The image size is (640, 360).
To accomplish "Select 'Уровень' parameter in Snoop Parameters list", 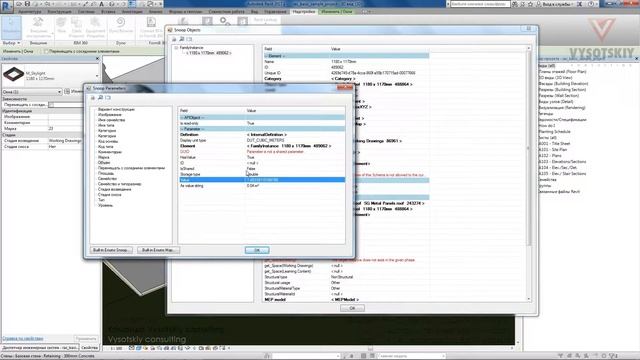I will [105, 205].
